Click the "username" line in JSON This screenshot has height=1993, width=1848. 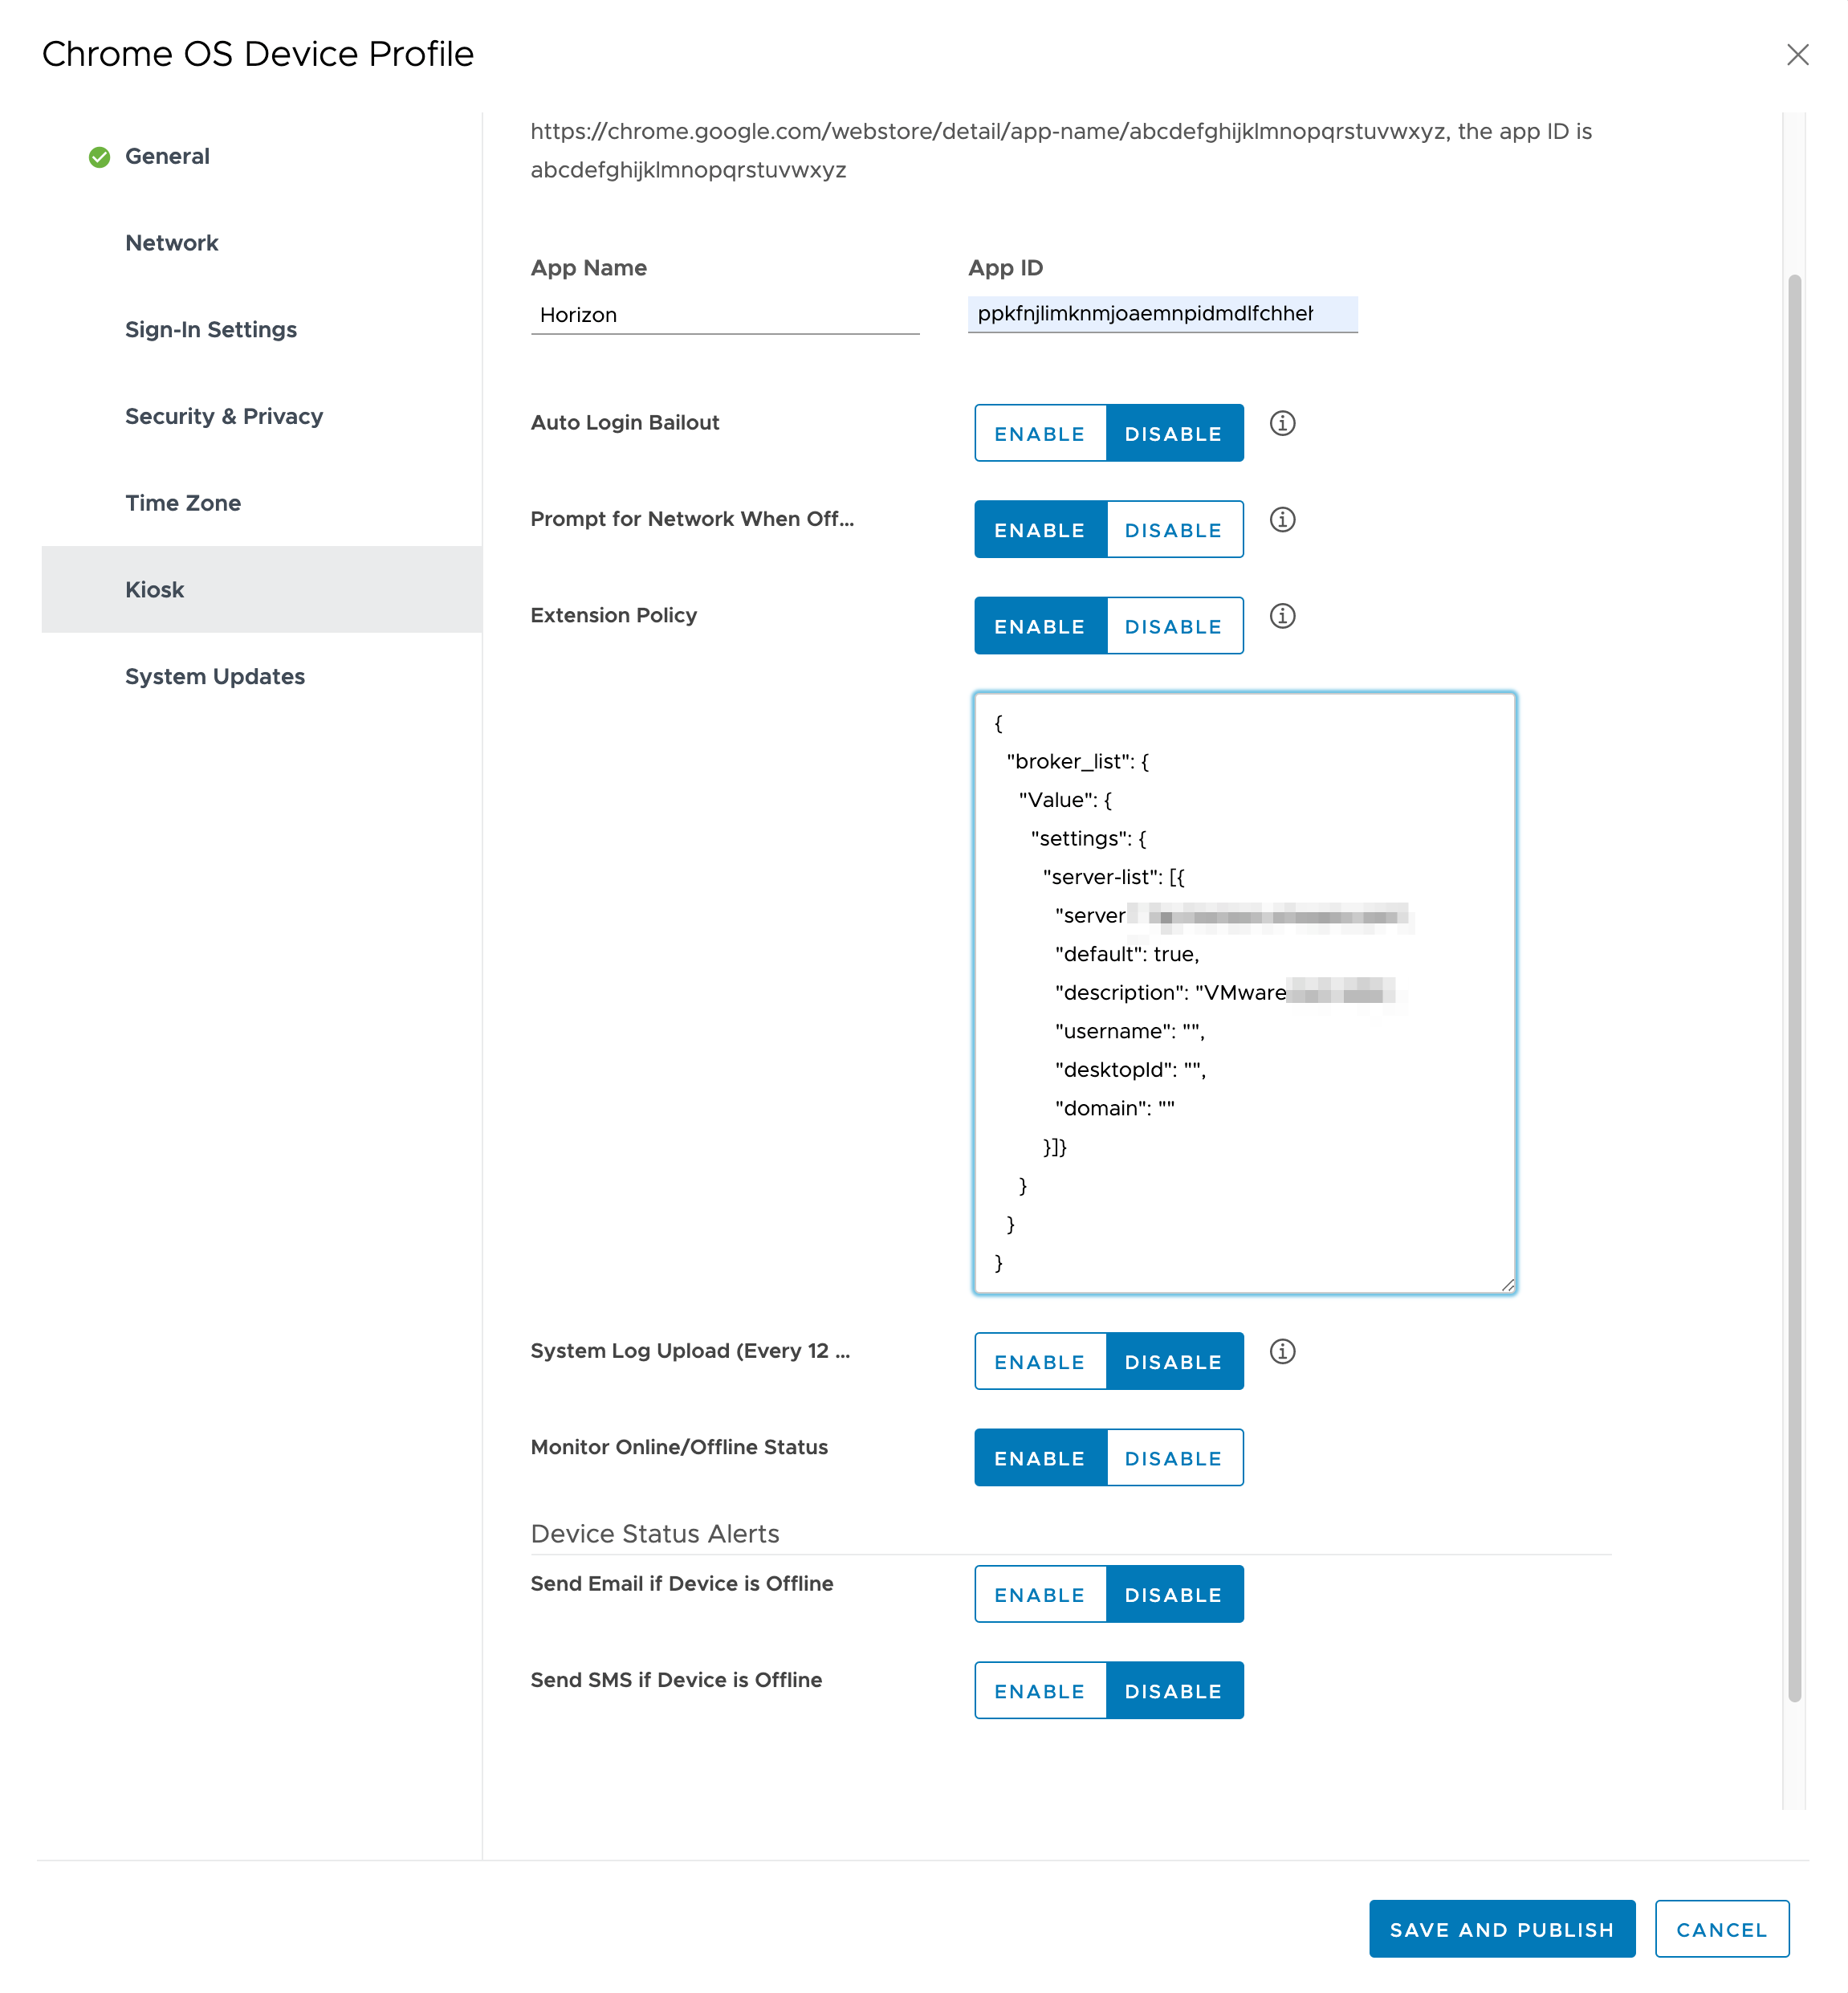point(1130,1031)
